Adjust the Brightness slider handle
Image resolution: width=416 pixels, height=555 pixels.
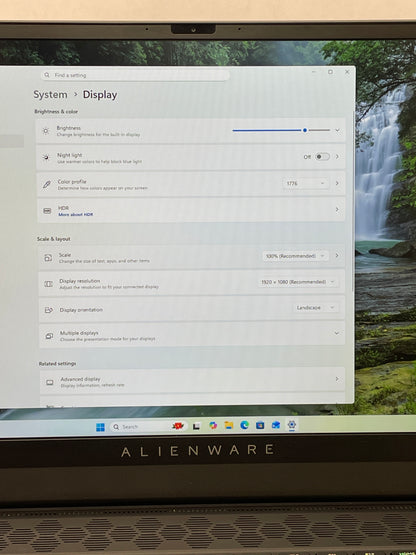coord(305,130)
